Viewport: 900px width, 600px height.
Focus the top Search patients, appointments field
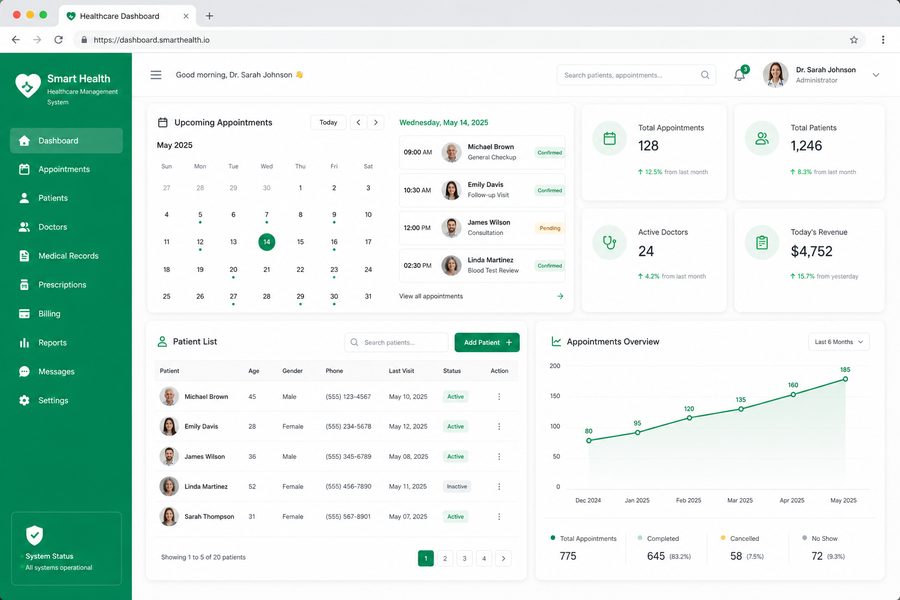(636, 75)
